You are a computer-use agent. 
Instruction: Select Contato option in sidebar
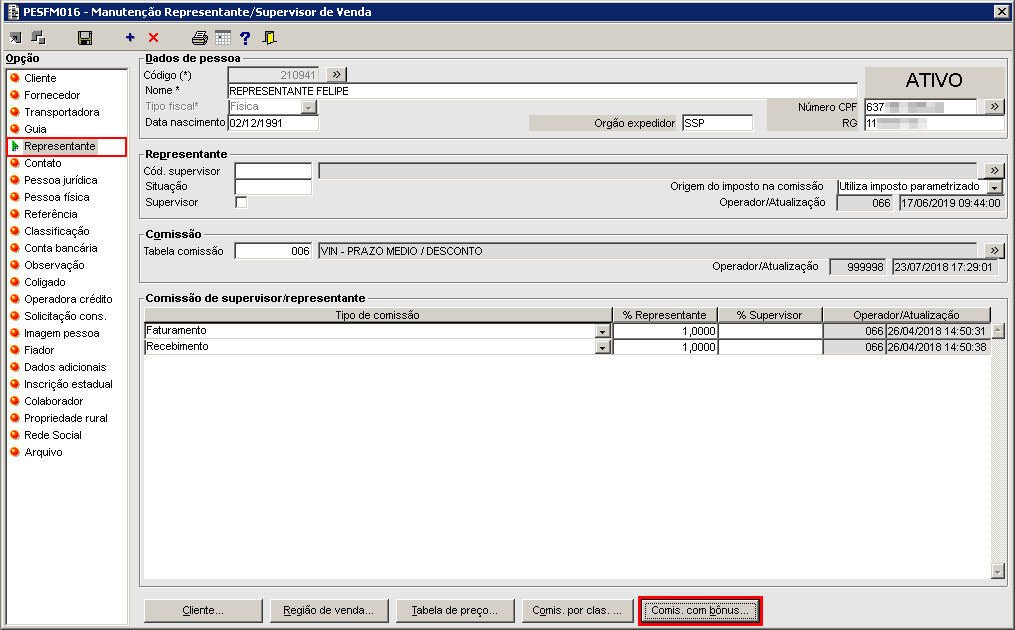(x=43, y=163)
